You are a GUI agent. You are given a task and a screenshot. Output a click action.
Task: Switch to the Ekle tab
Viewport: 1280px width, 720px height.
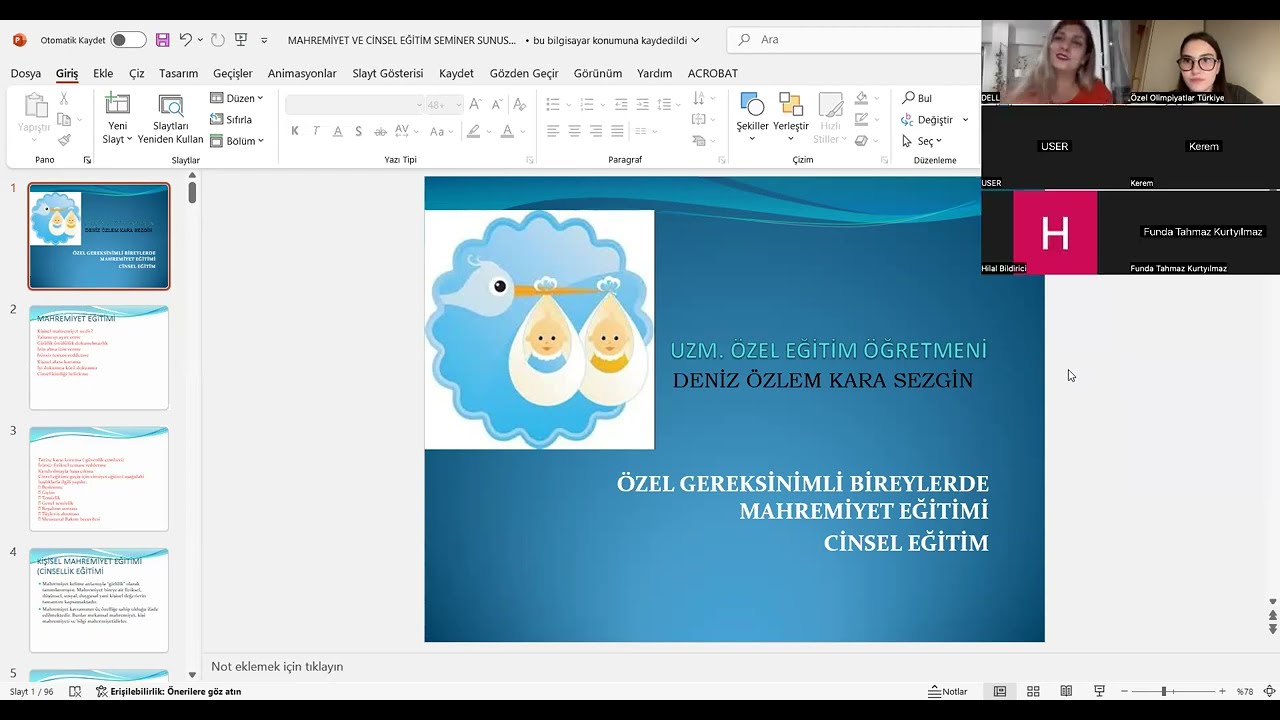click(x=103, y=73)
